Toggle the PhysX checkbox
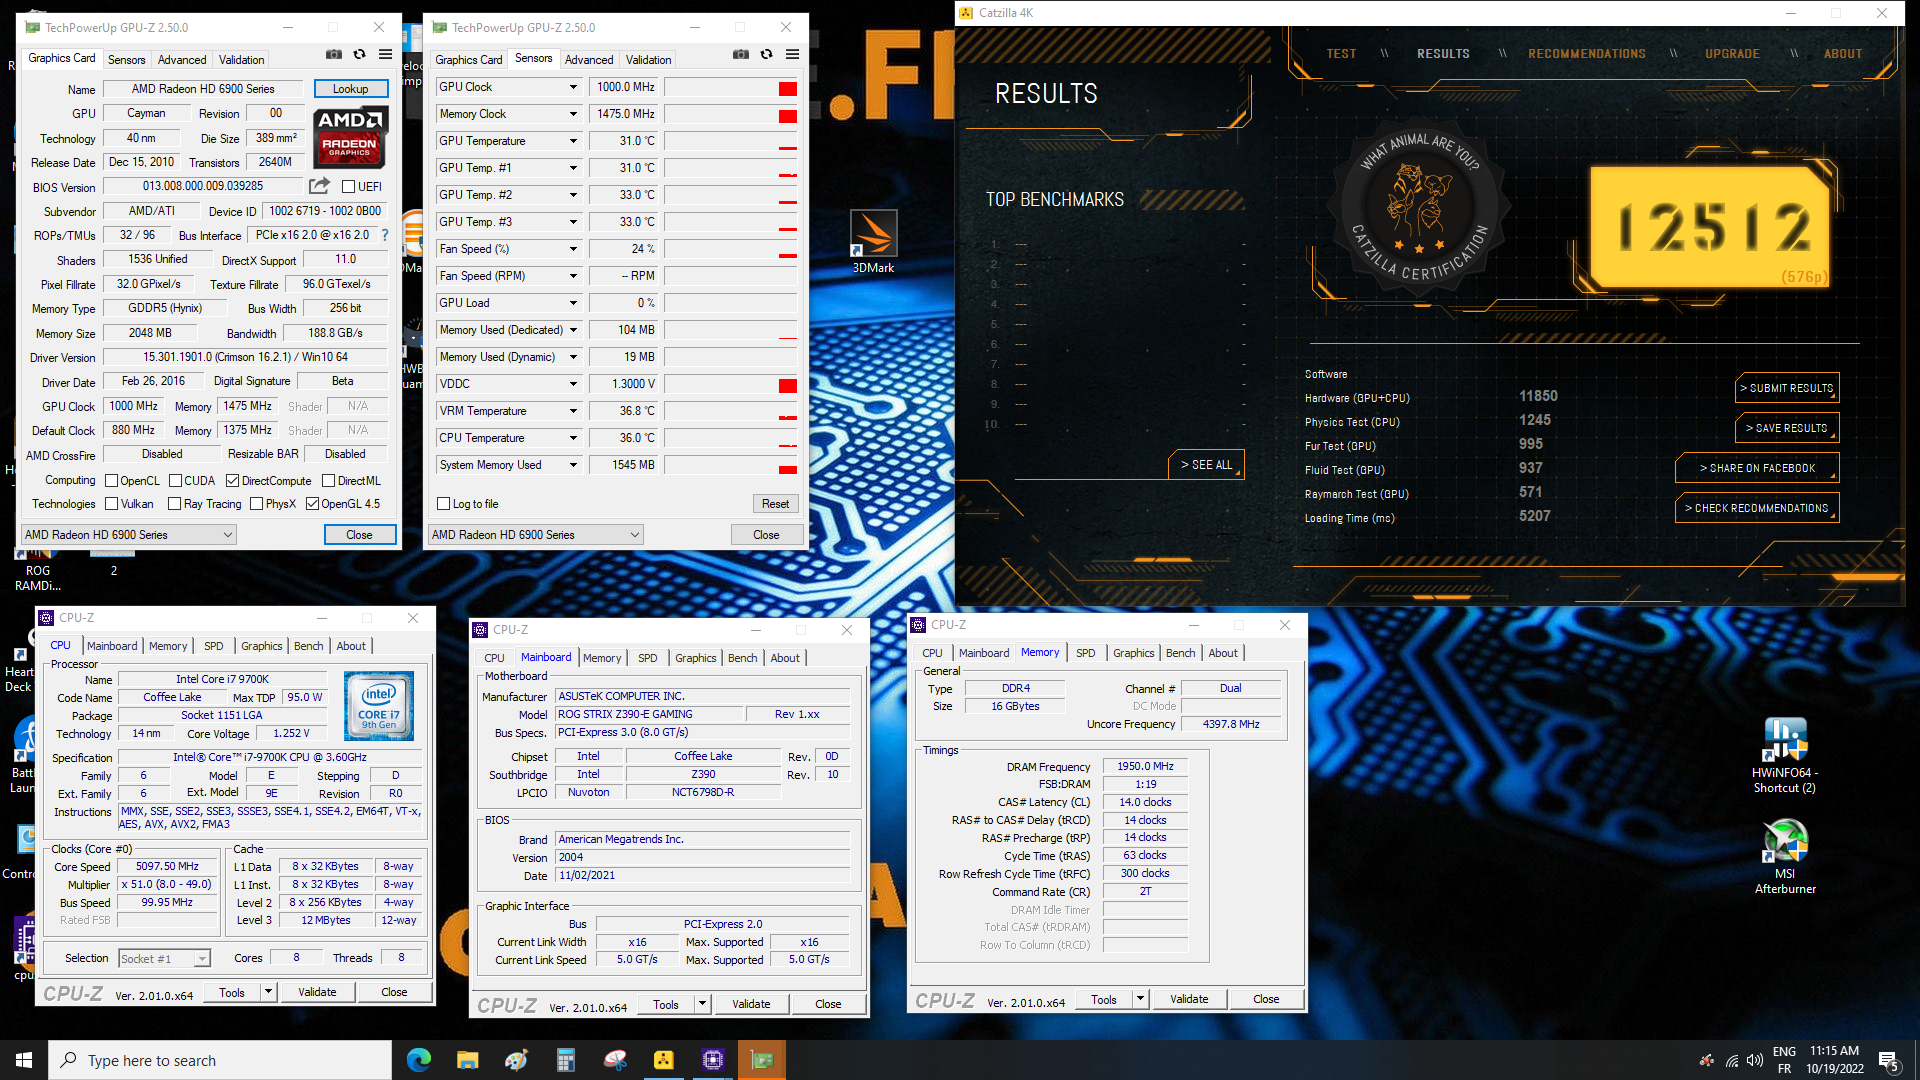 point(256,504)
